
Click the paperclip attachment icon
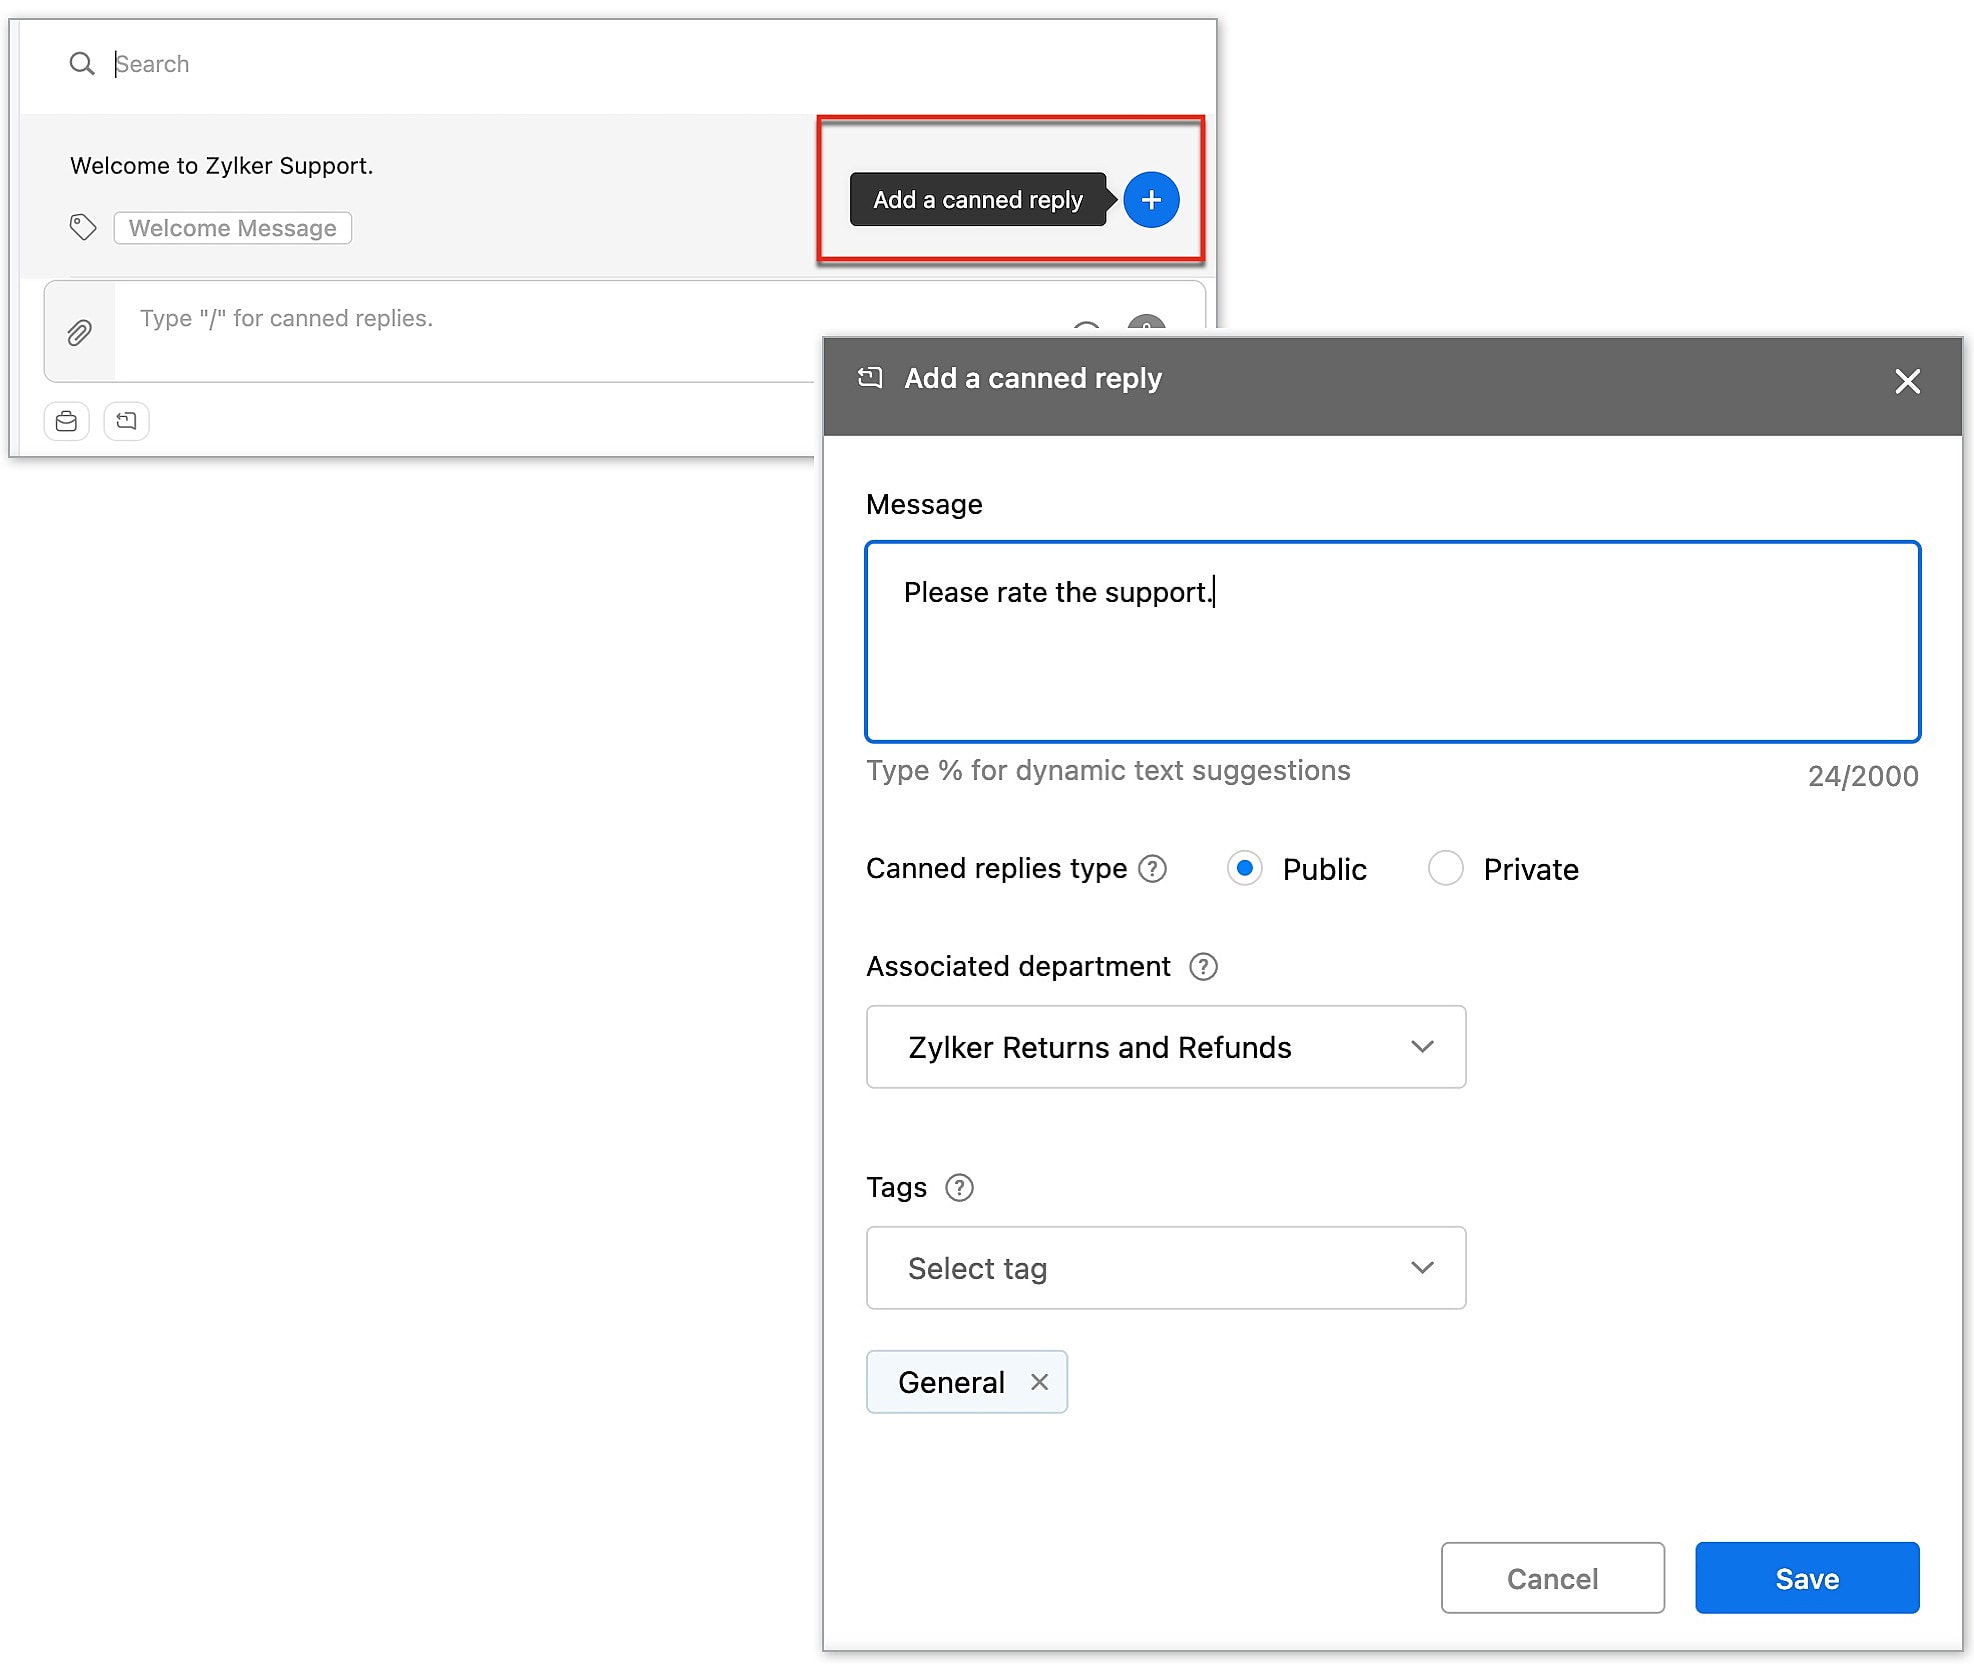79,332
